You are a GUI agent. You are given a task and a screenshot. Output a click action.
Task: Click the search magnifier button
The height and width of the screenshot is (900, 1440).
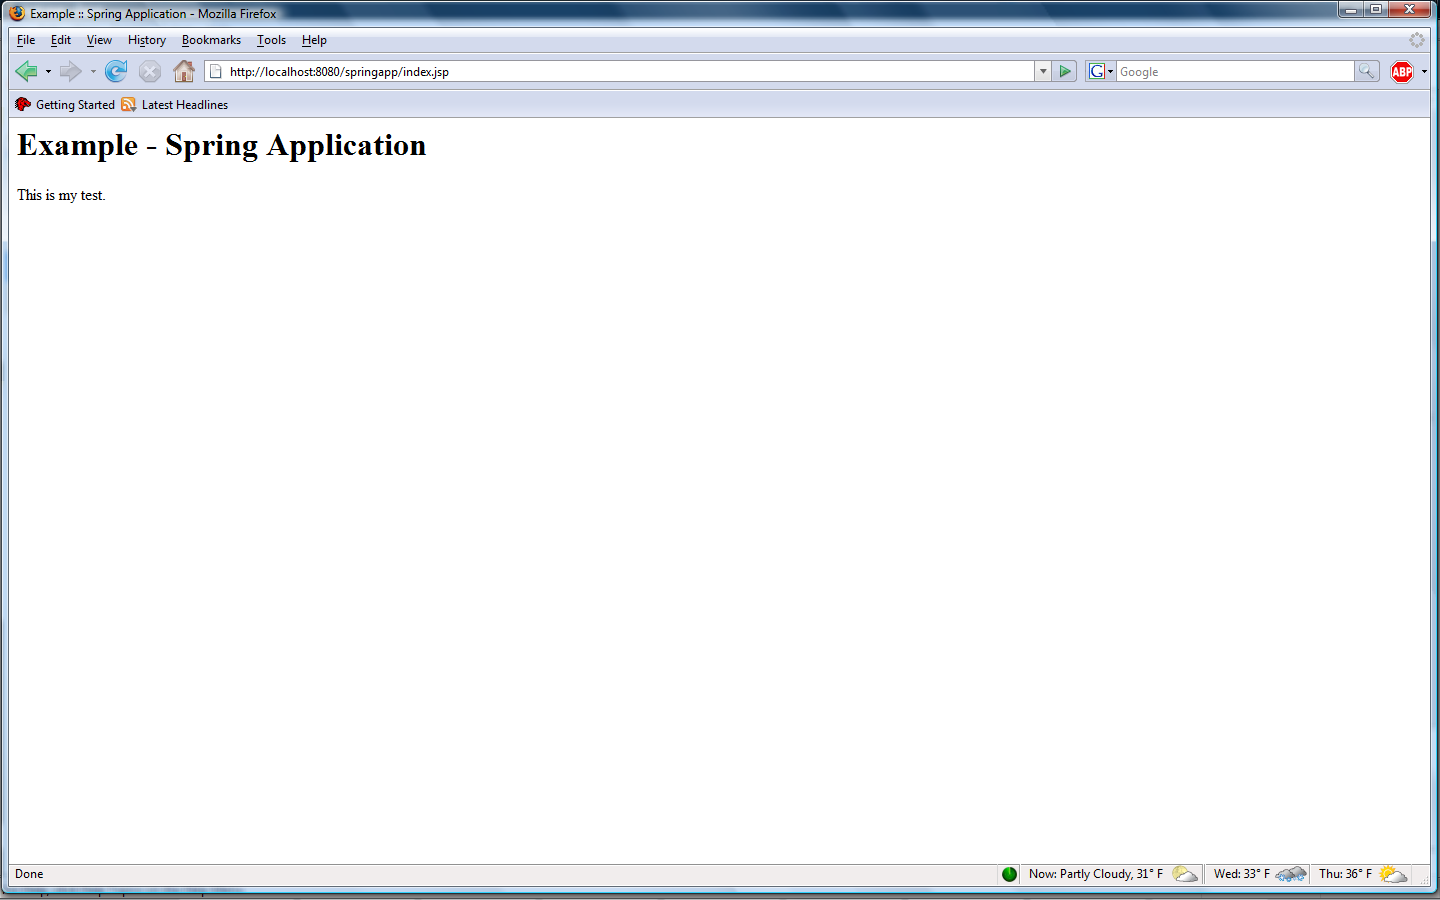click(x=1366, y=71)
